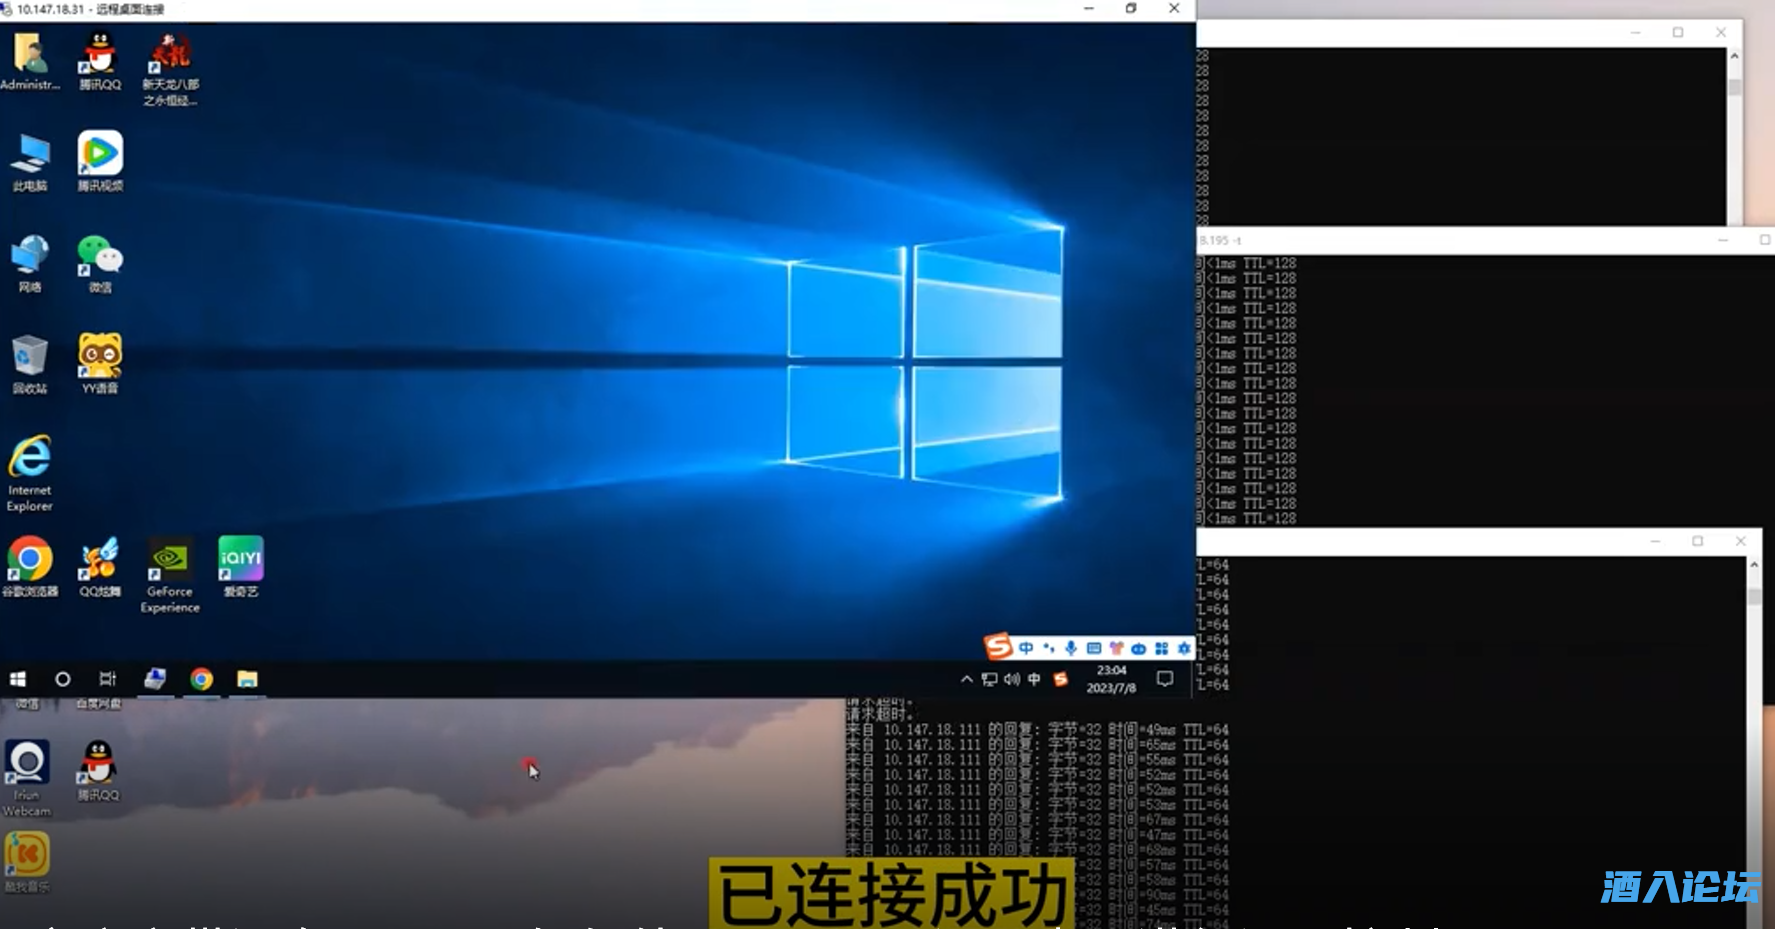Open the Windows Start menu
The width and height of the screenshot is (1775, 929).
(18, 679)
